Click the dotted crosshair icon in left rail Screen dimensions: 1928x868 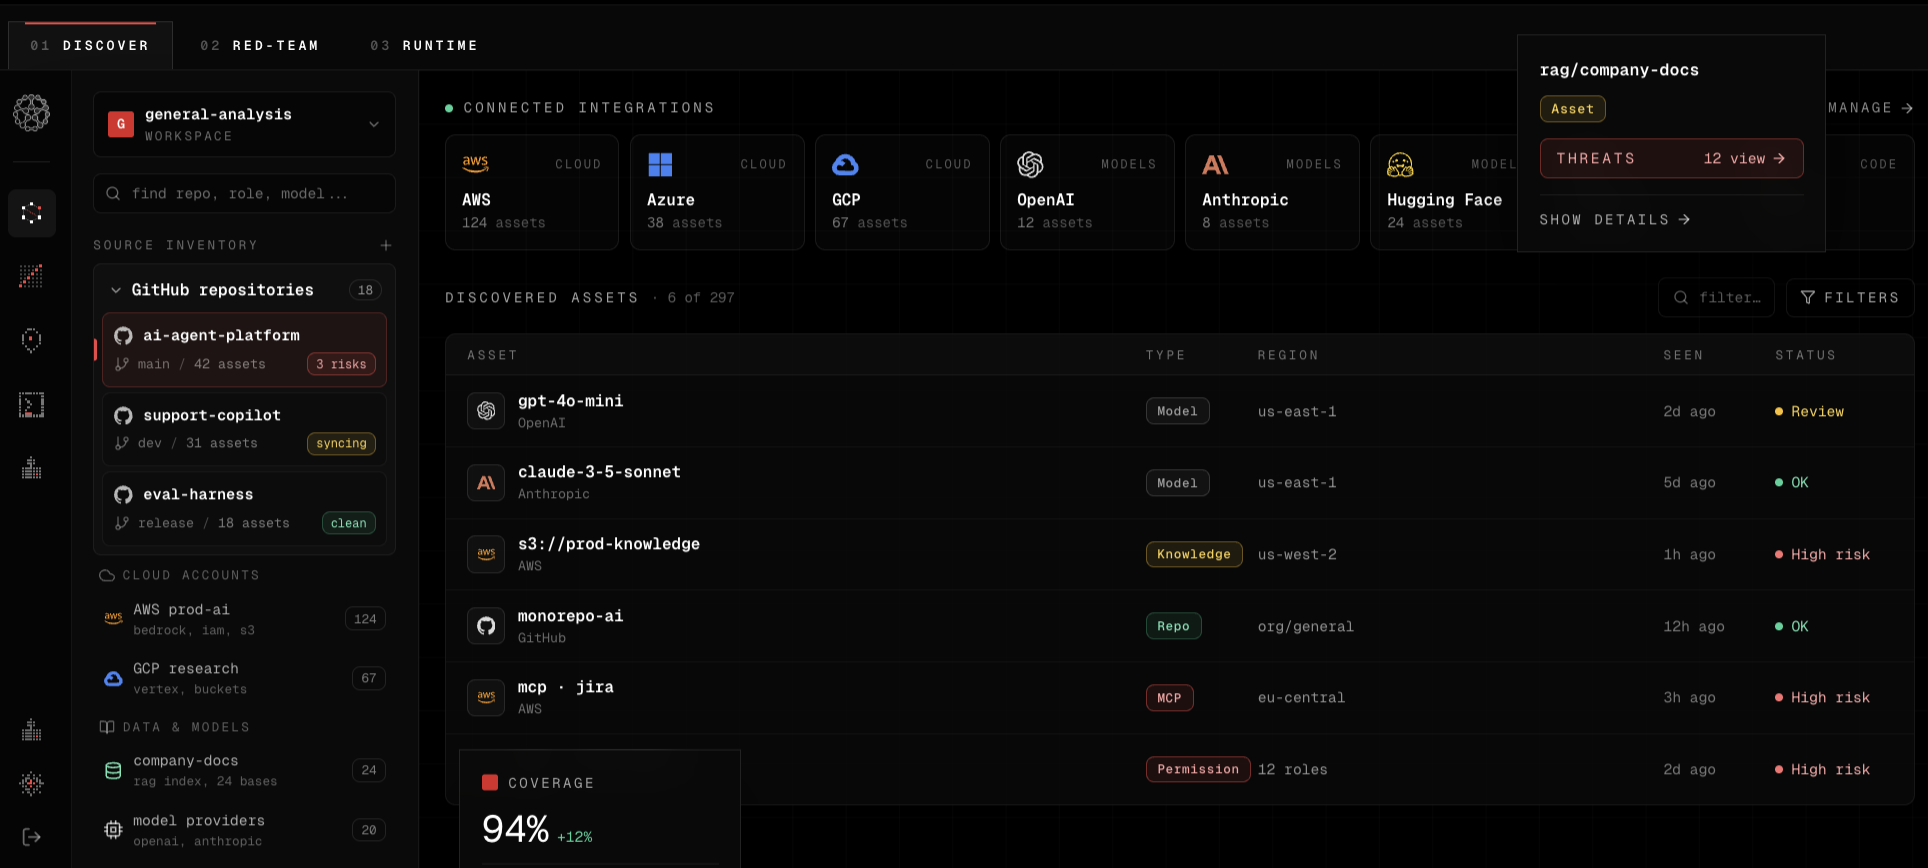31,783
